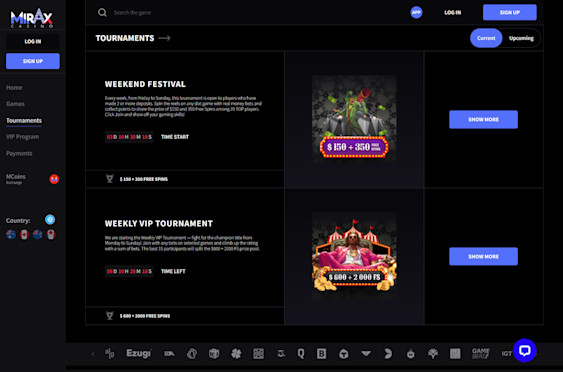Screen dimensions: 563x372
Task: Click the B letter provider logo
Action: (321, 354)
